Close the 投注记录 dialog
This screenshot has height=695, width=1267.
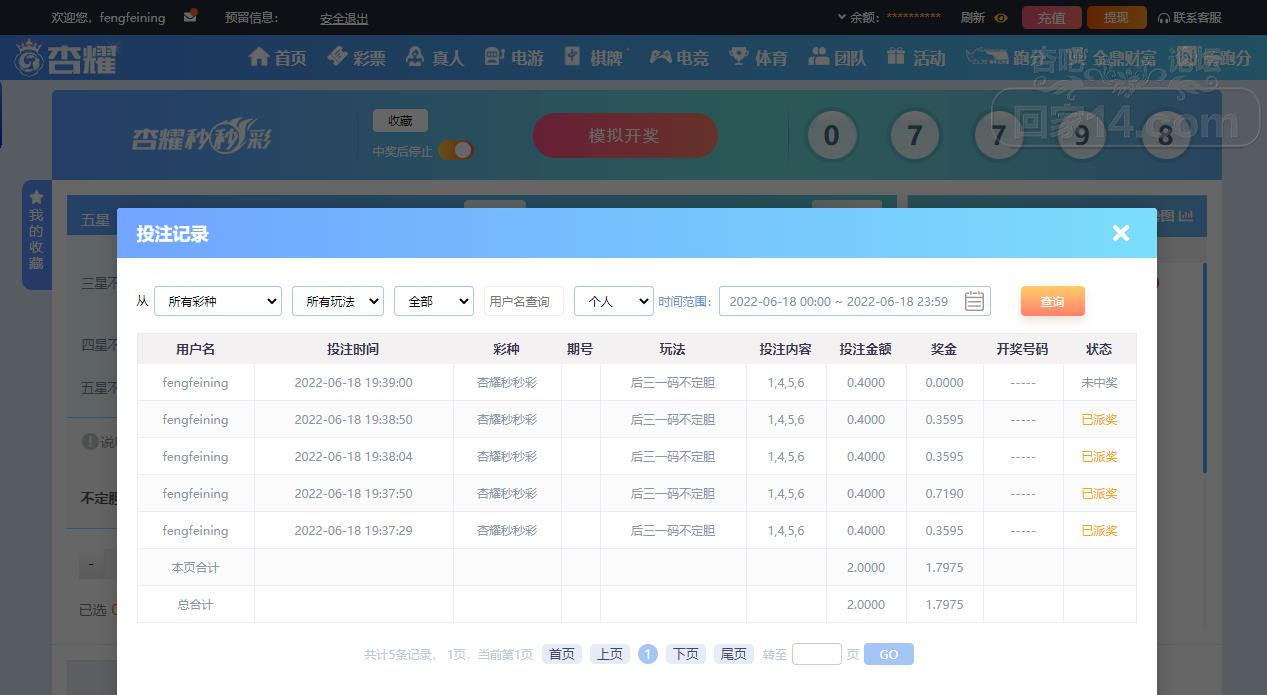(x=1120, y=233)
